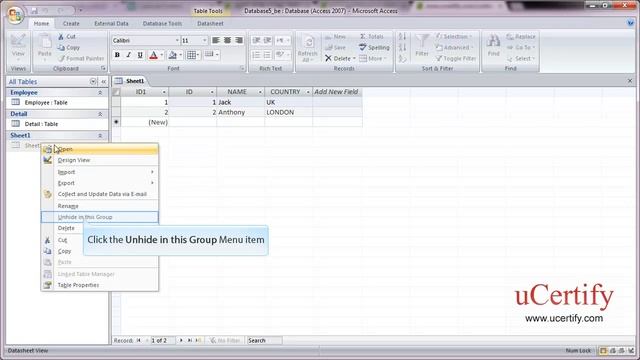
Task: Open the Datasheet tab
Action: [x=210, y=24]
